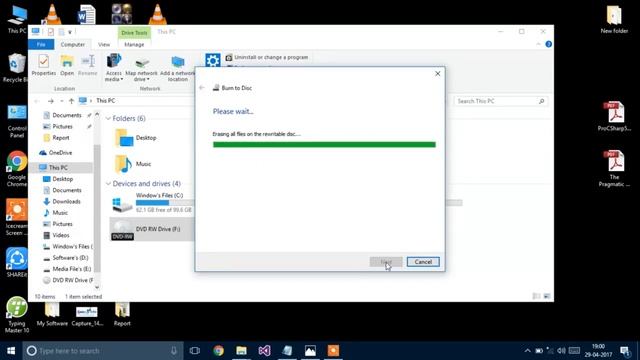Open Action Center notification icon
640x360 pixels.
625,351
